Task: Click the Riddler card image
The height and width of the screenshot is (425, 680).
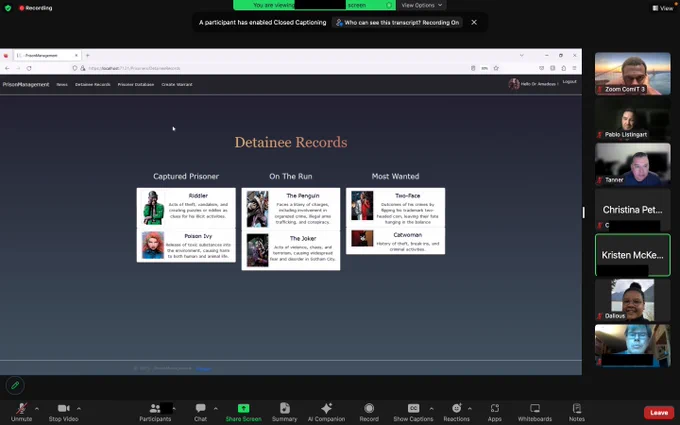Action: pyautogui.click(x=154, y=208)
